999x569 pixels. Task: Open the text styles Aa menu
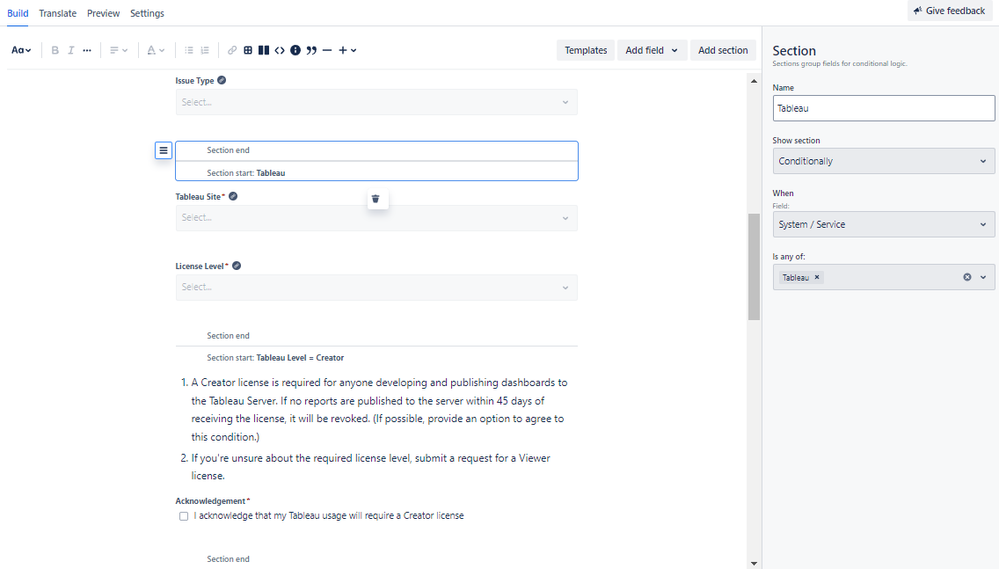point(21,50)
